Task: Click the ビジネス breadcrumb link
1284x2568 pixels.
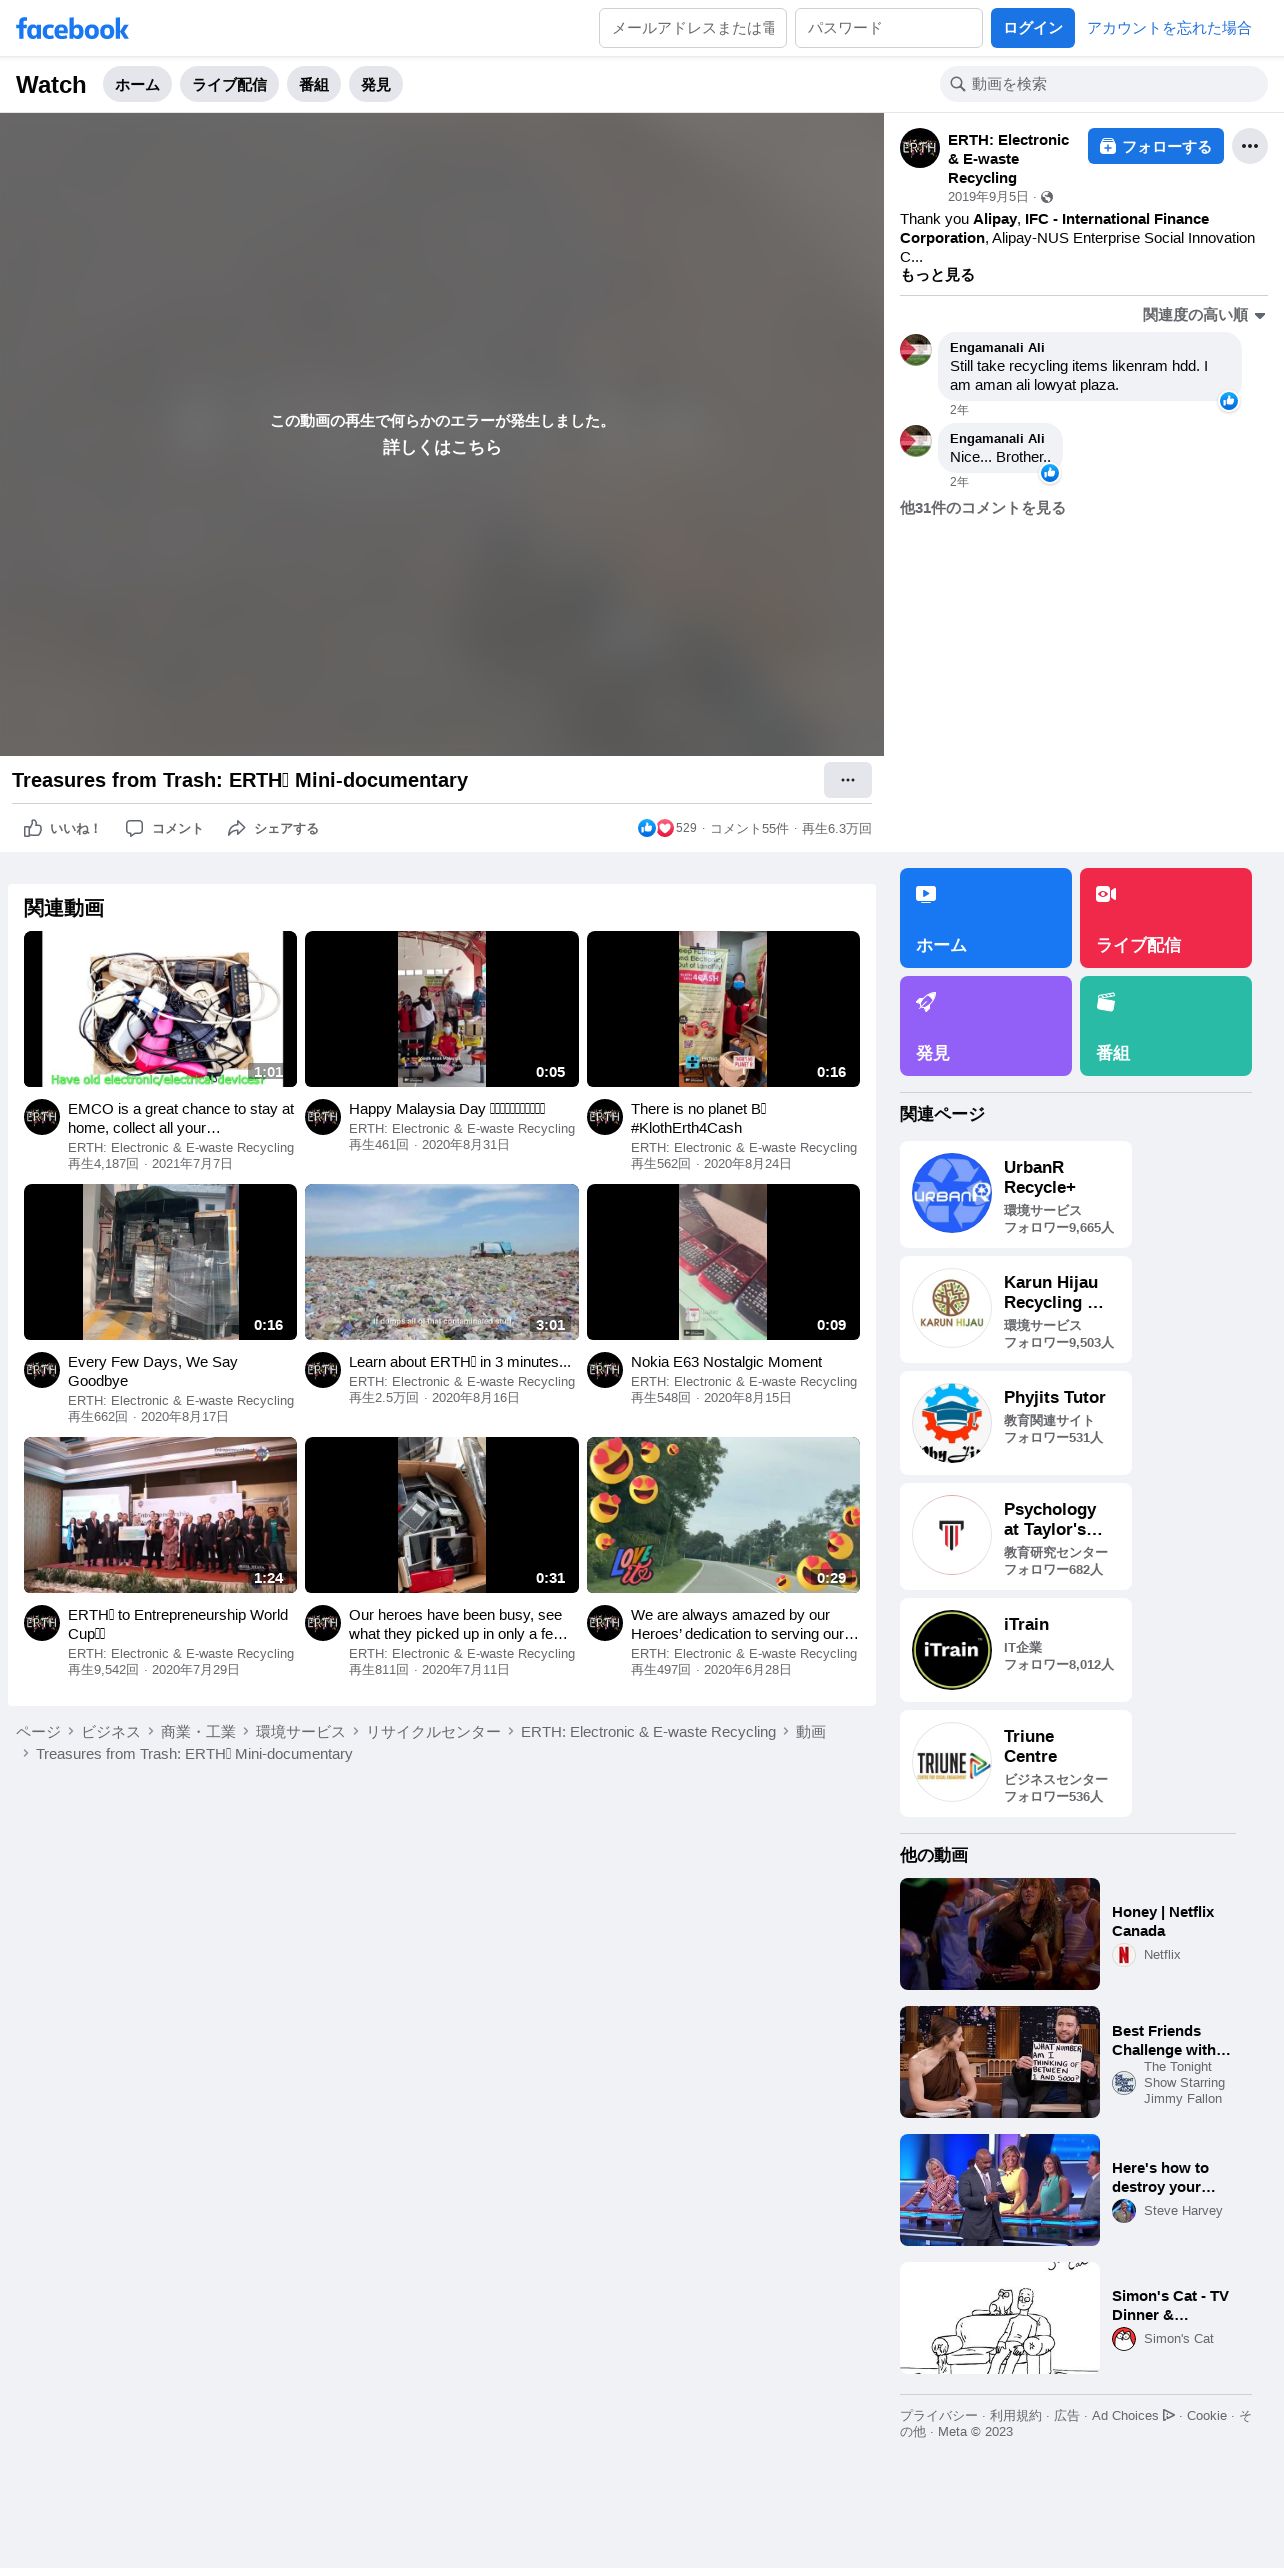Action: pos(110,1732)
